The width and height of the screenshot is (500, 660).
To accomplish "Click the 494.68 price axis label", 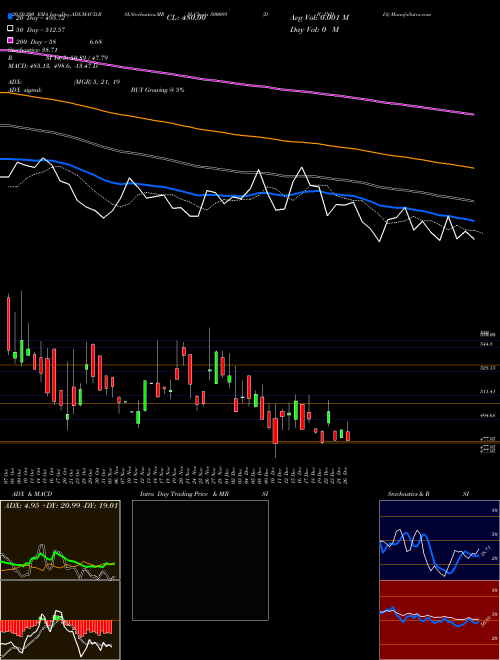I will coord(488,415).
